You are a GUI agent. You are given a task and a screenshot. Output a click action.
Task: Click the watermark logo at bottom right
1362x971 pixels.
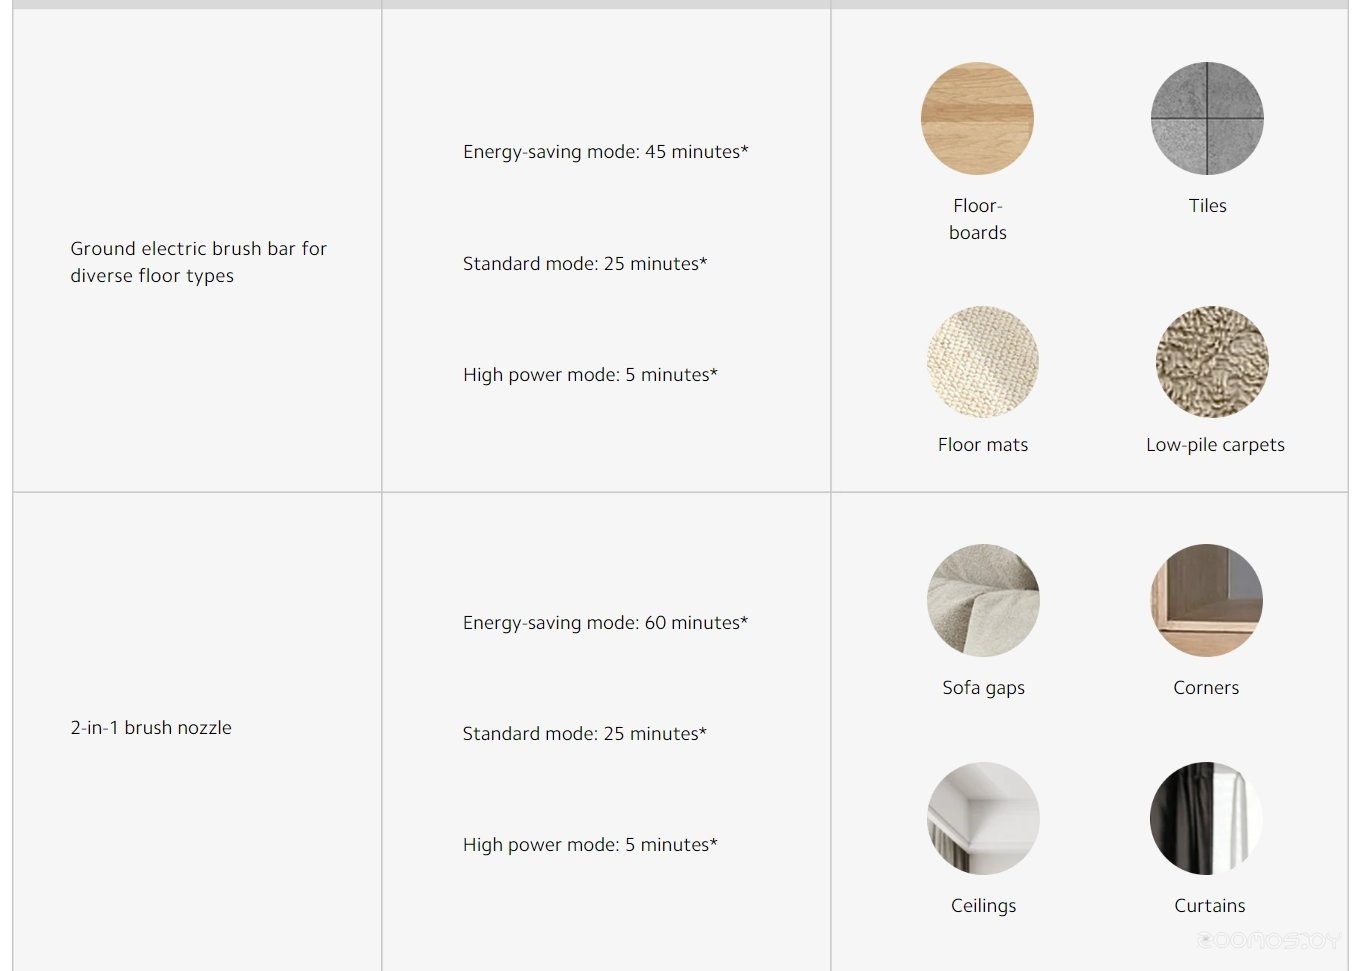(x=1267, y=941)
